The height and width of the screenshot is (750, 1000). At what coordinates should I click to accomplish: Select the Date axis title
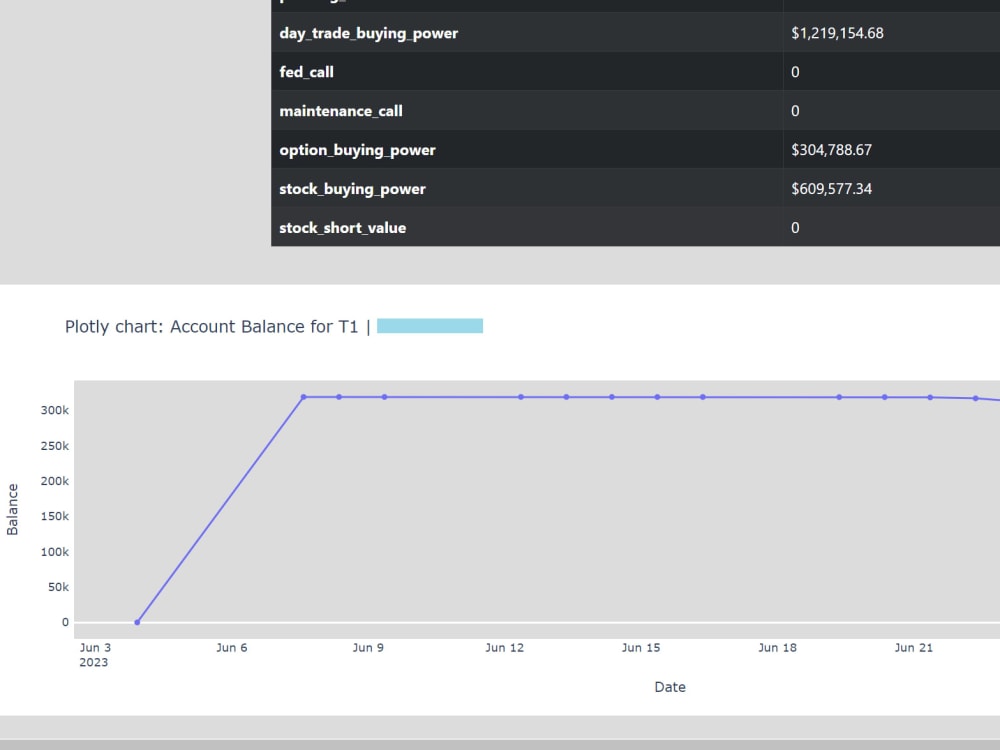click(x=670, y=687)
